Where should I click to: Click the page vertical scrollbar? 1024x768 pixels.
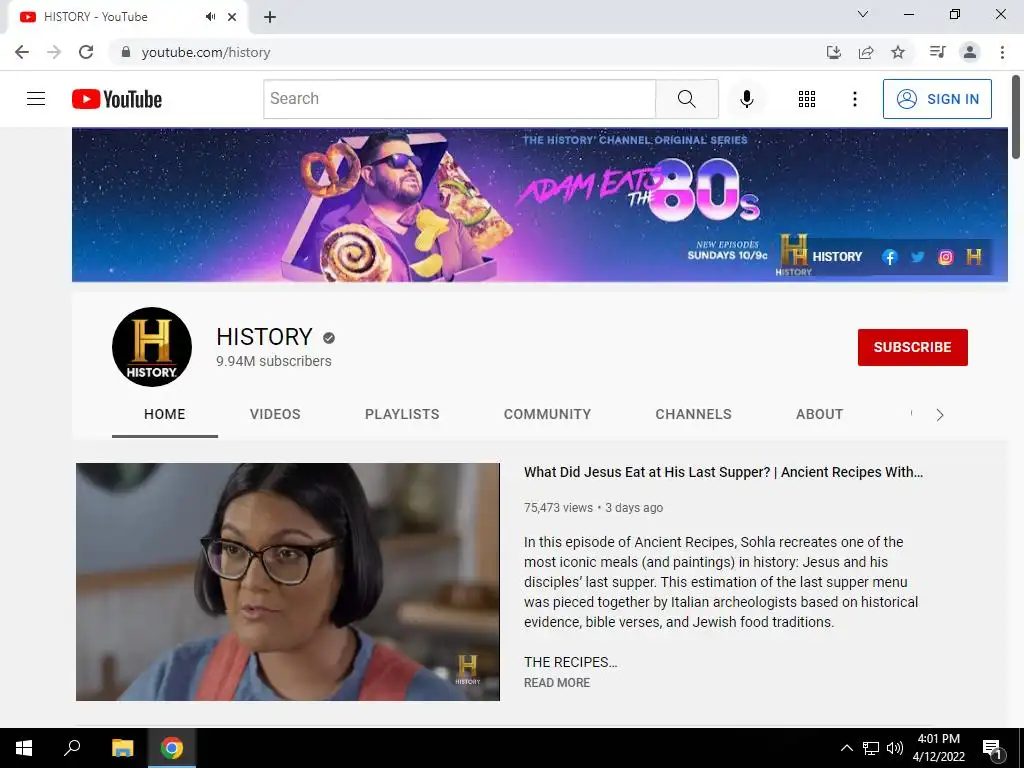tap(1016, 118)
